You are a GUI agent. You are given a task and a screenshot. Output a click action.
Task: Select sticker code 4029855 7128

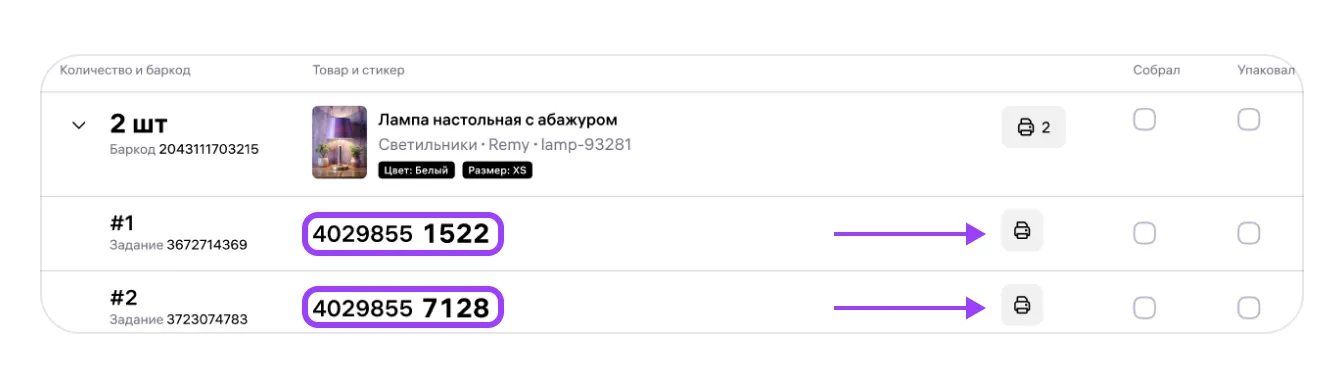point(401,308)
